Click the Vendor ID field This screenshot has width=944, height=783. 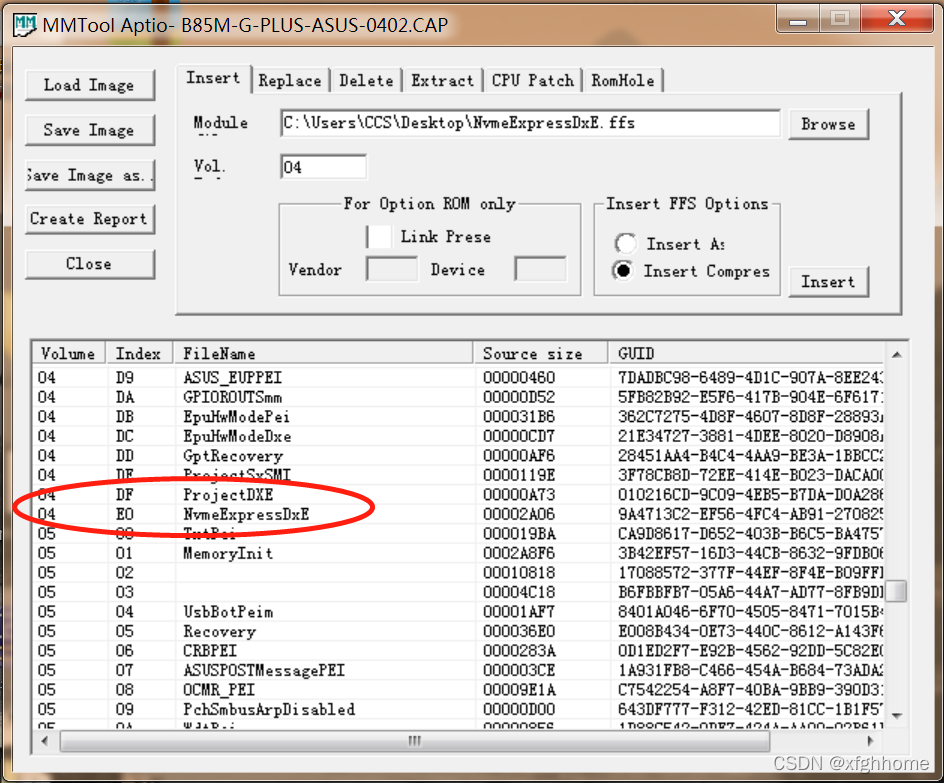(392, 269)
